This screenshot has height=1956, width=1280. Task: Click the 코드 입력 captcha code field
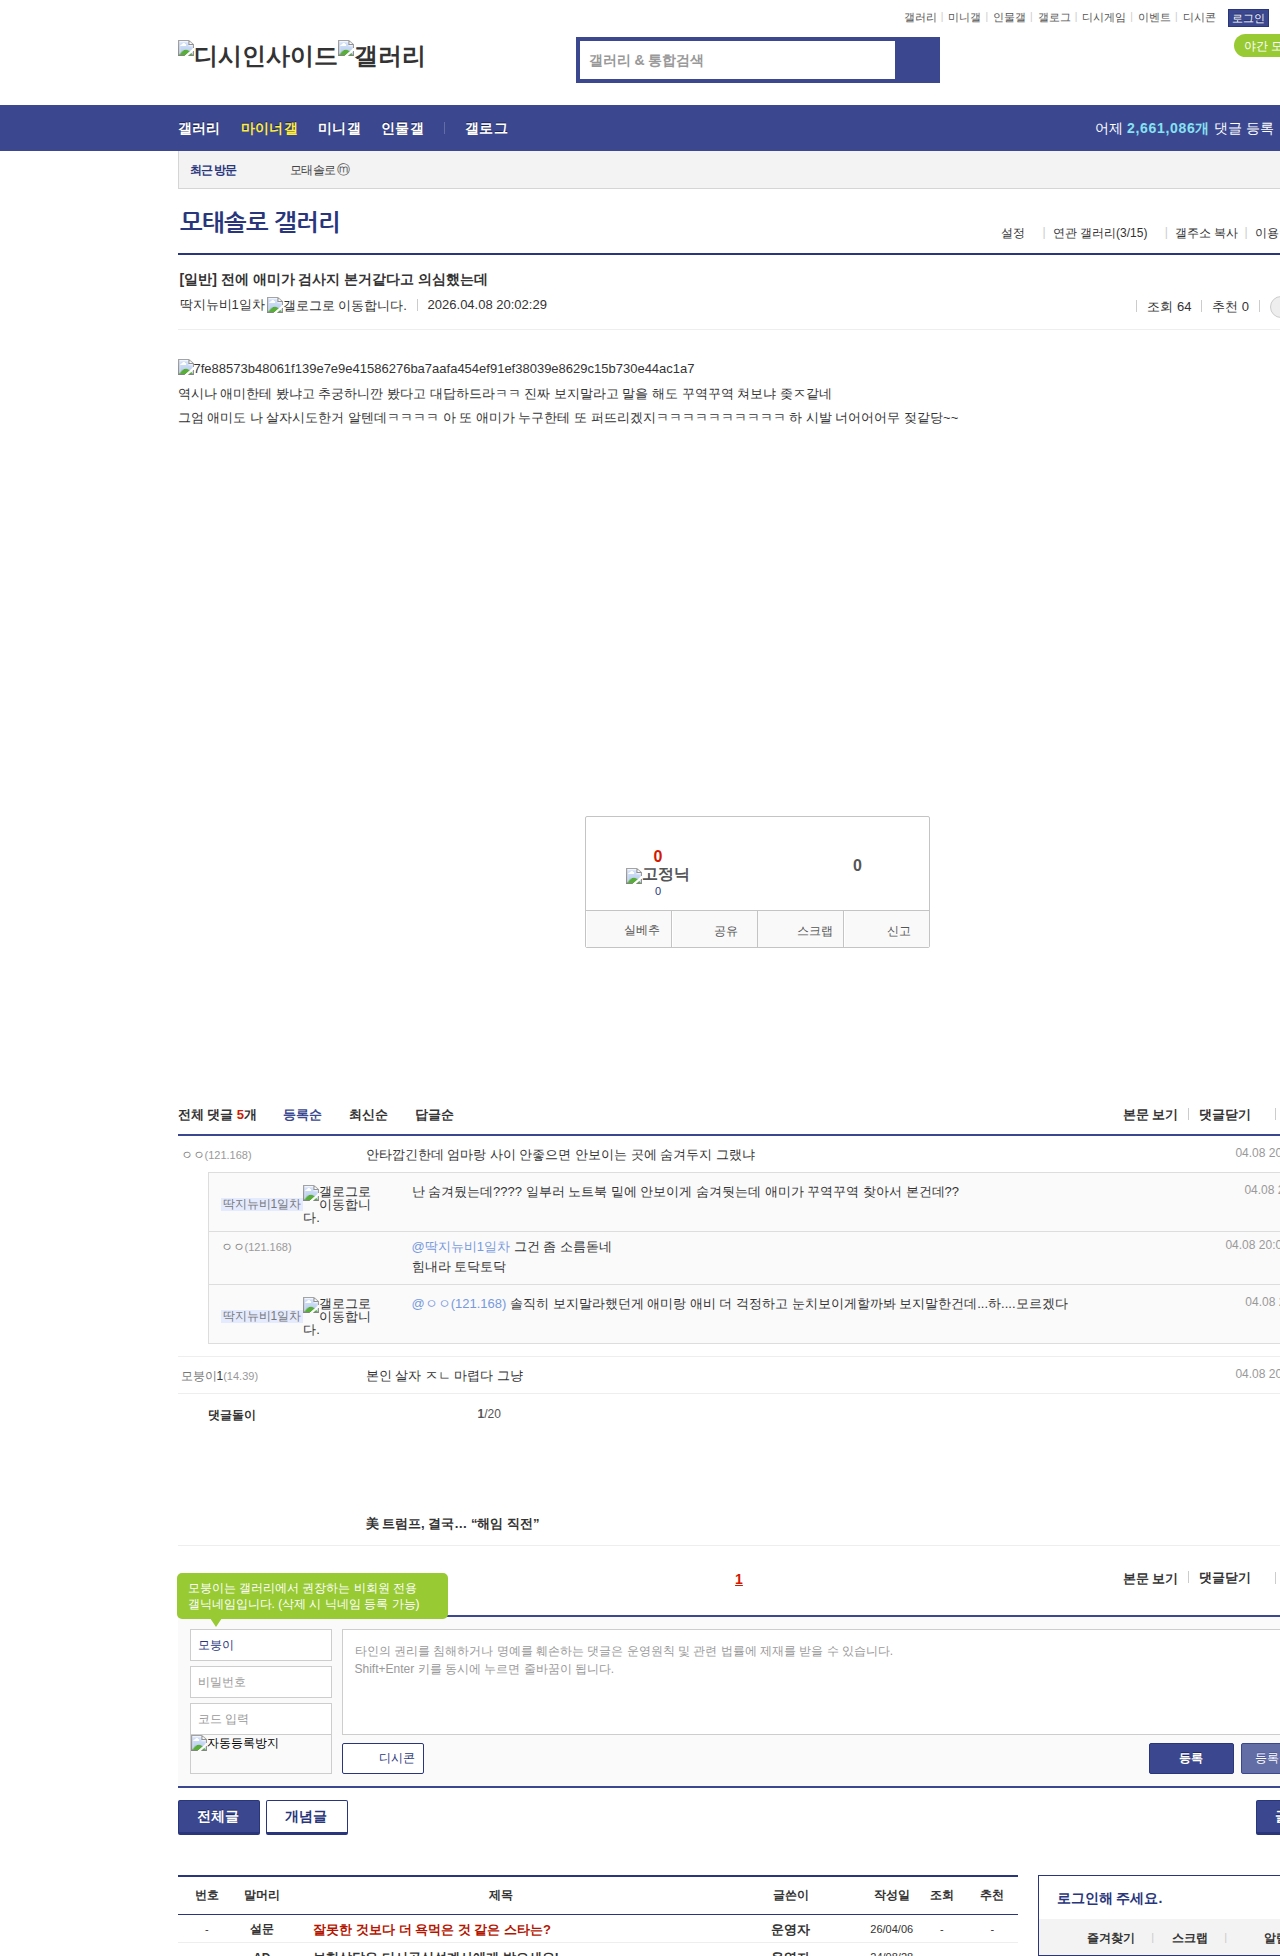[x=261, y=1719]
